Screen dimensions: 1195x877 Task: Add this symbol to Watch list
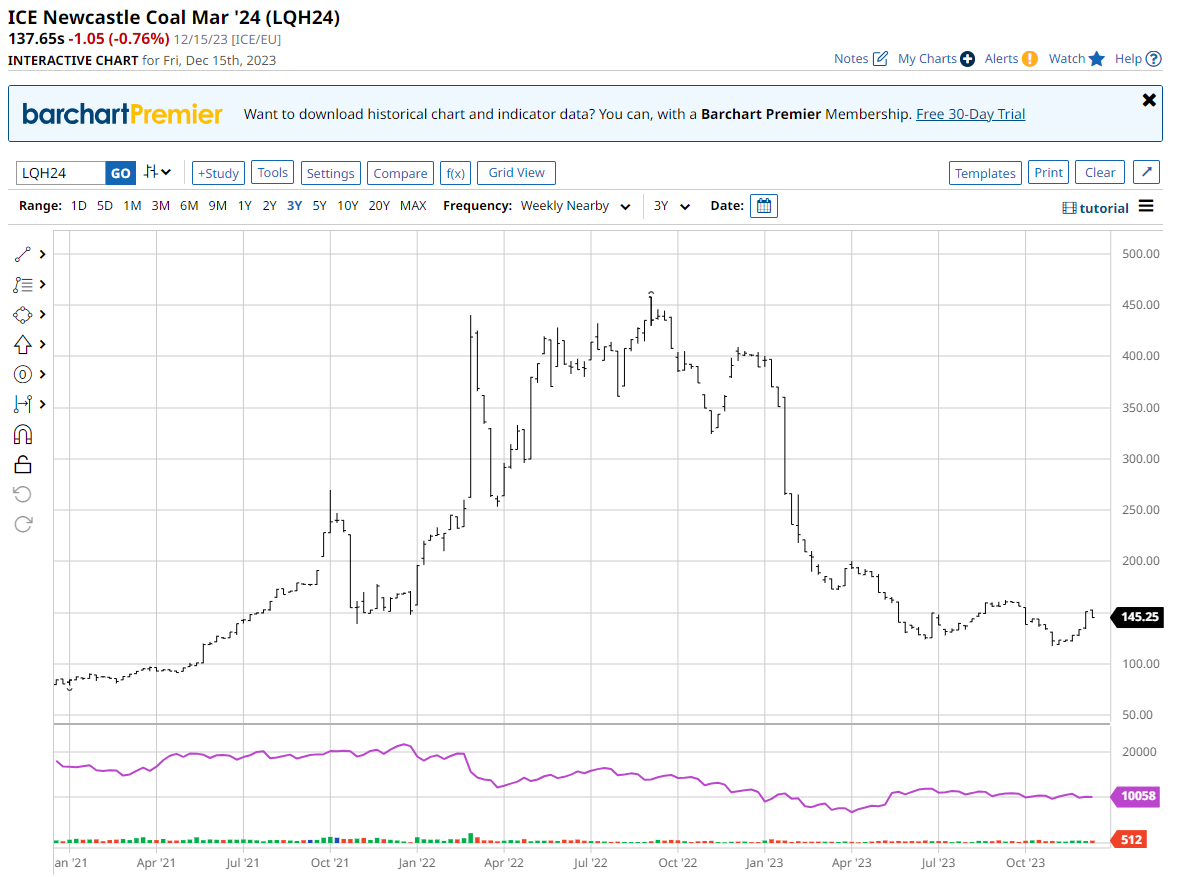pyautogui.click(x=1076, y=59)
